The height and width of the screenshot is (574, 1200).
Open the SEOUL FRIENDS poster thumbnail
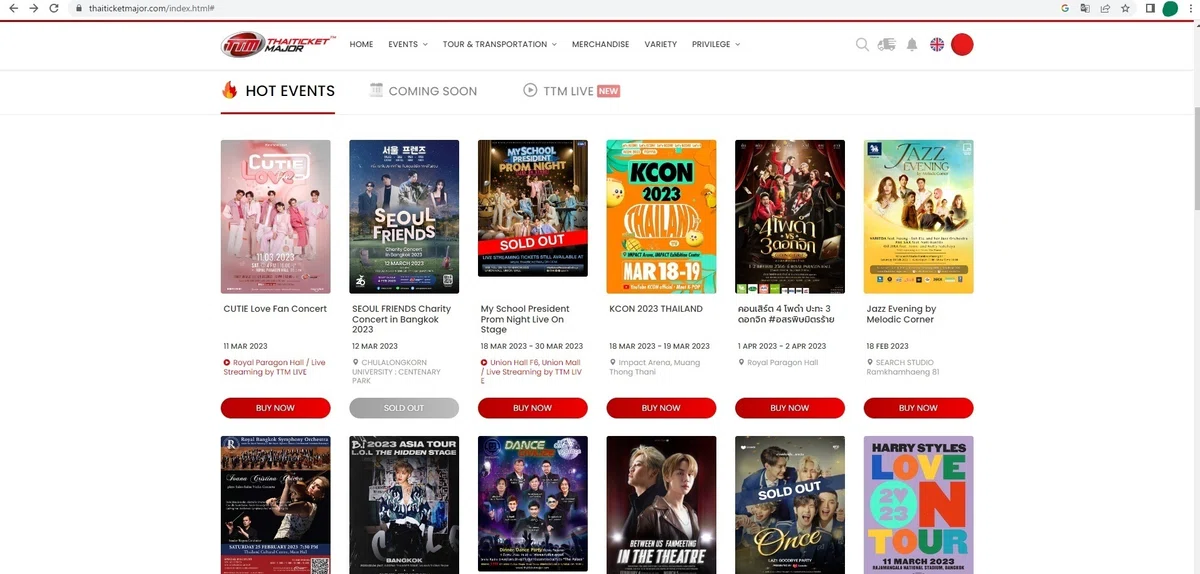(x=404, y=216)
